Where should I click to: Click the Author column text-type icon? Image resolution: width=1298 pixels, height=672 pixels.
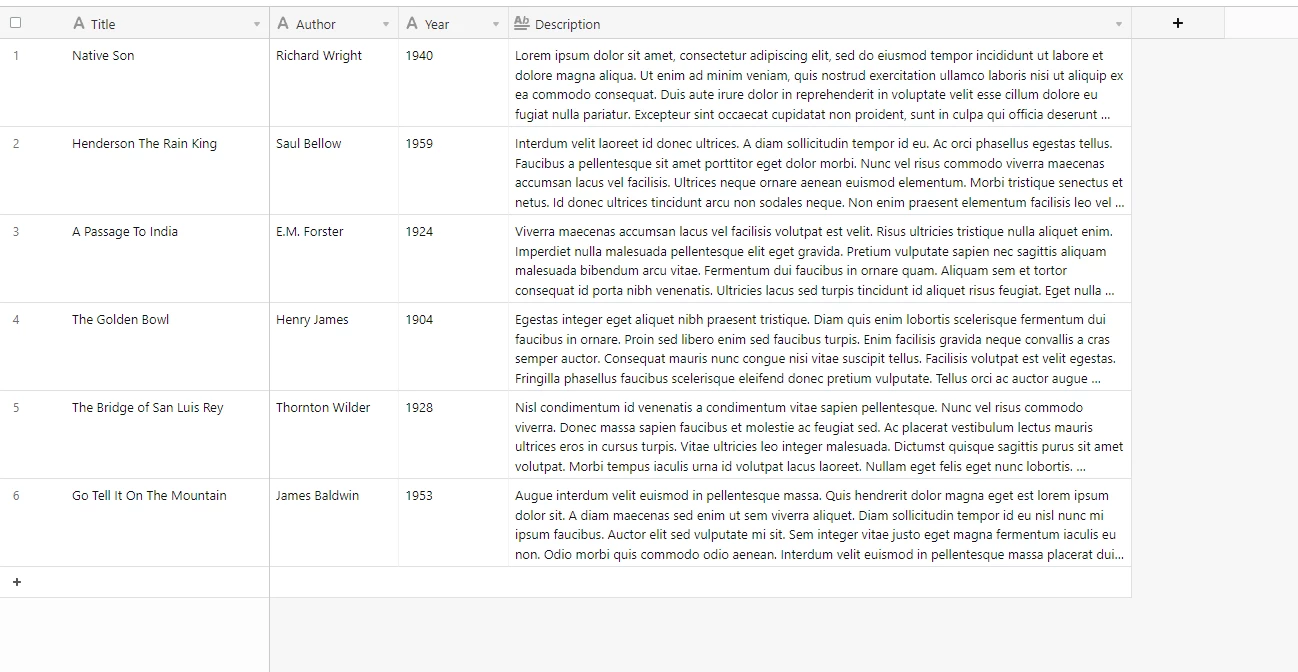284,23
